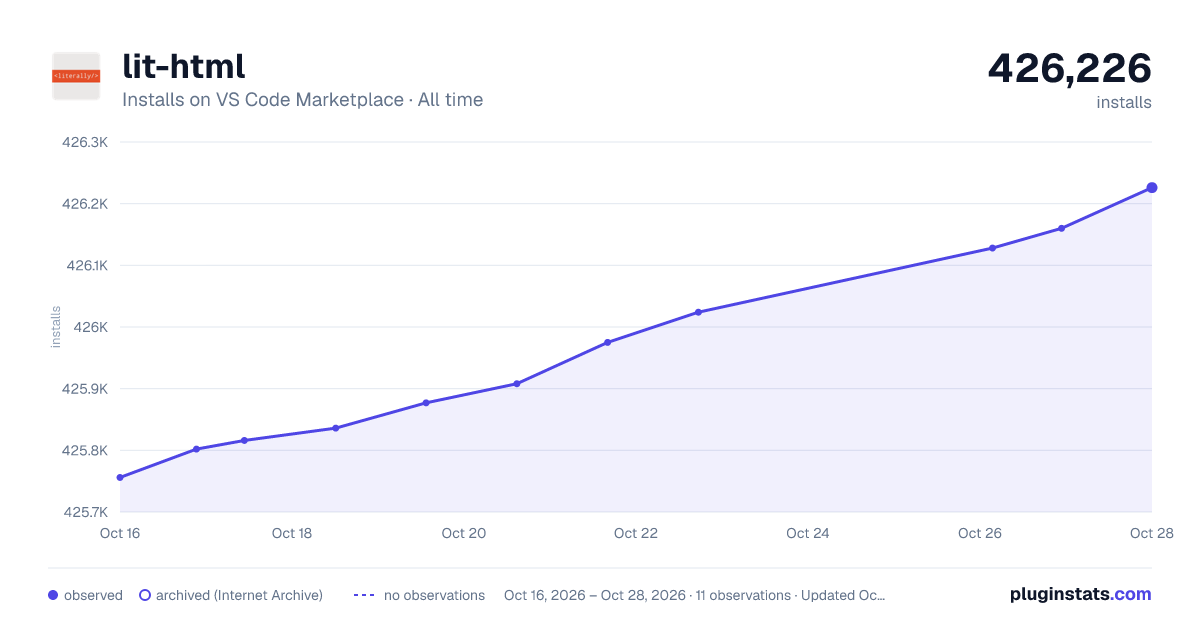The width and height of the screenshot is (1200, 630).
Task: Click the 'installs' label under the total count
Action: point(1124,102)
